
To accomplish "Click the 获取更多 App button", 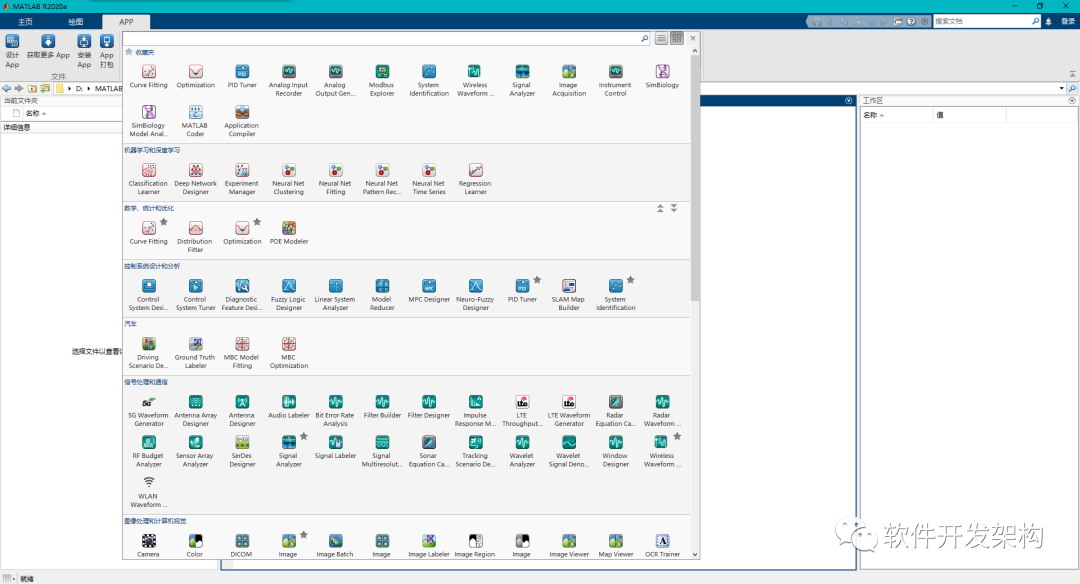I will click(48, 47).
